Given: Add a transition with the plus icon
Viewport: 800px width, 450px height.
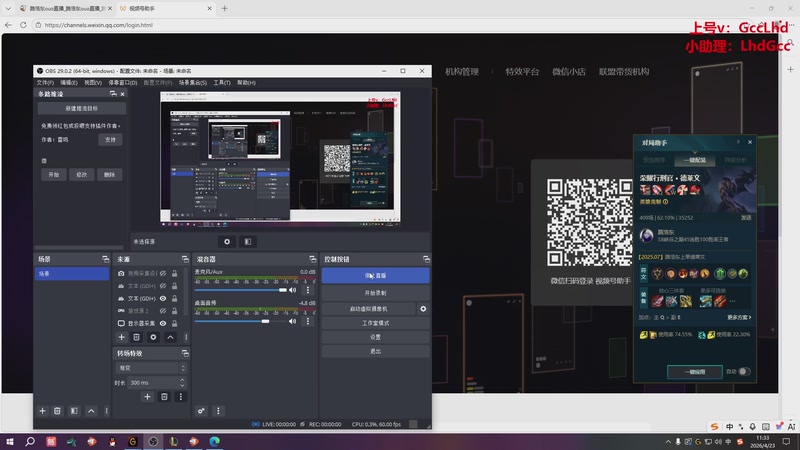Looking at the screenshot, I should click(147, 396).
